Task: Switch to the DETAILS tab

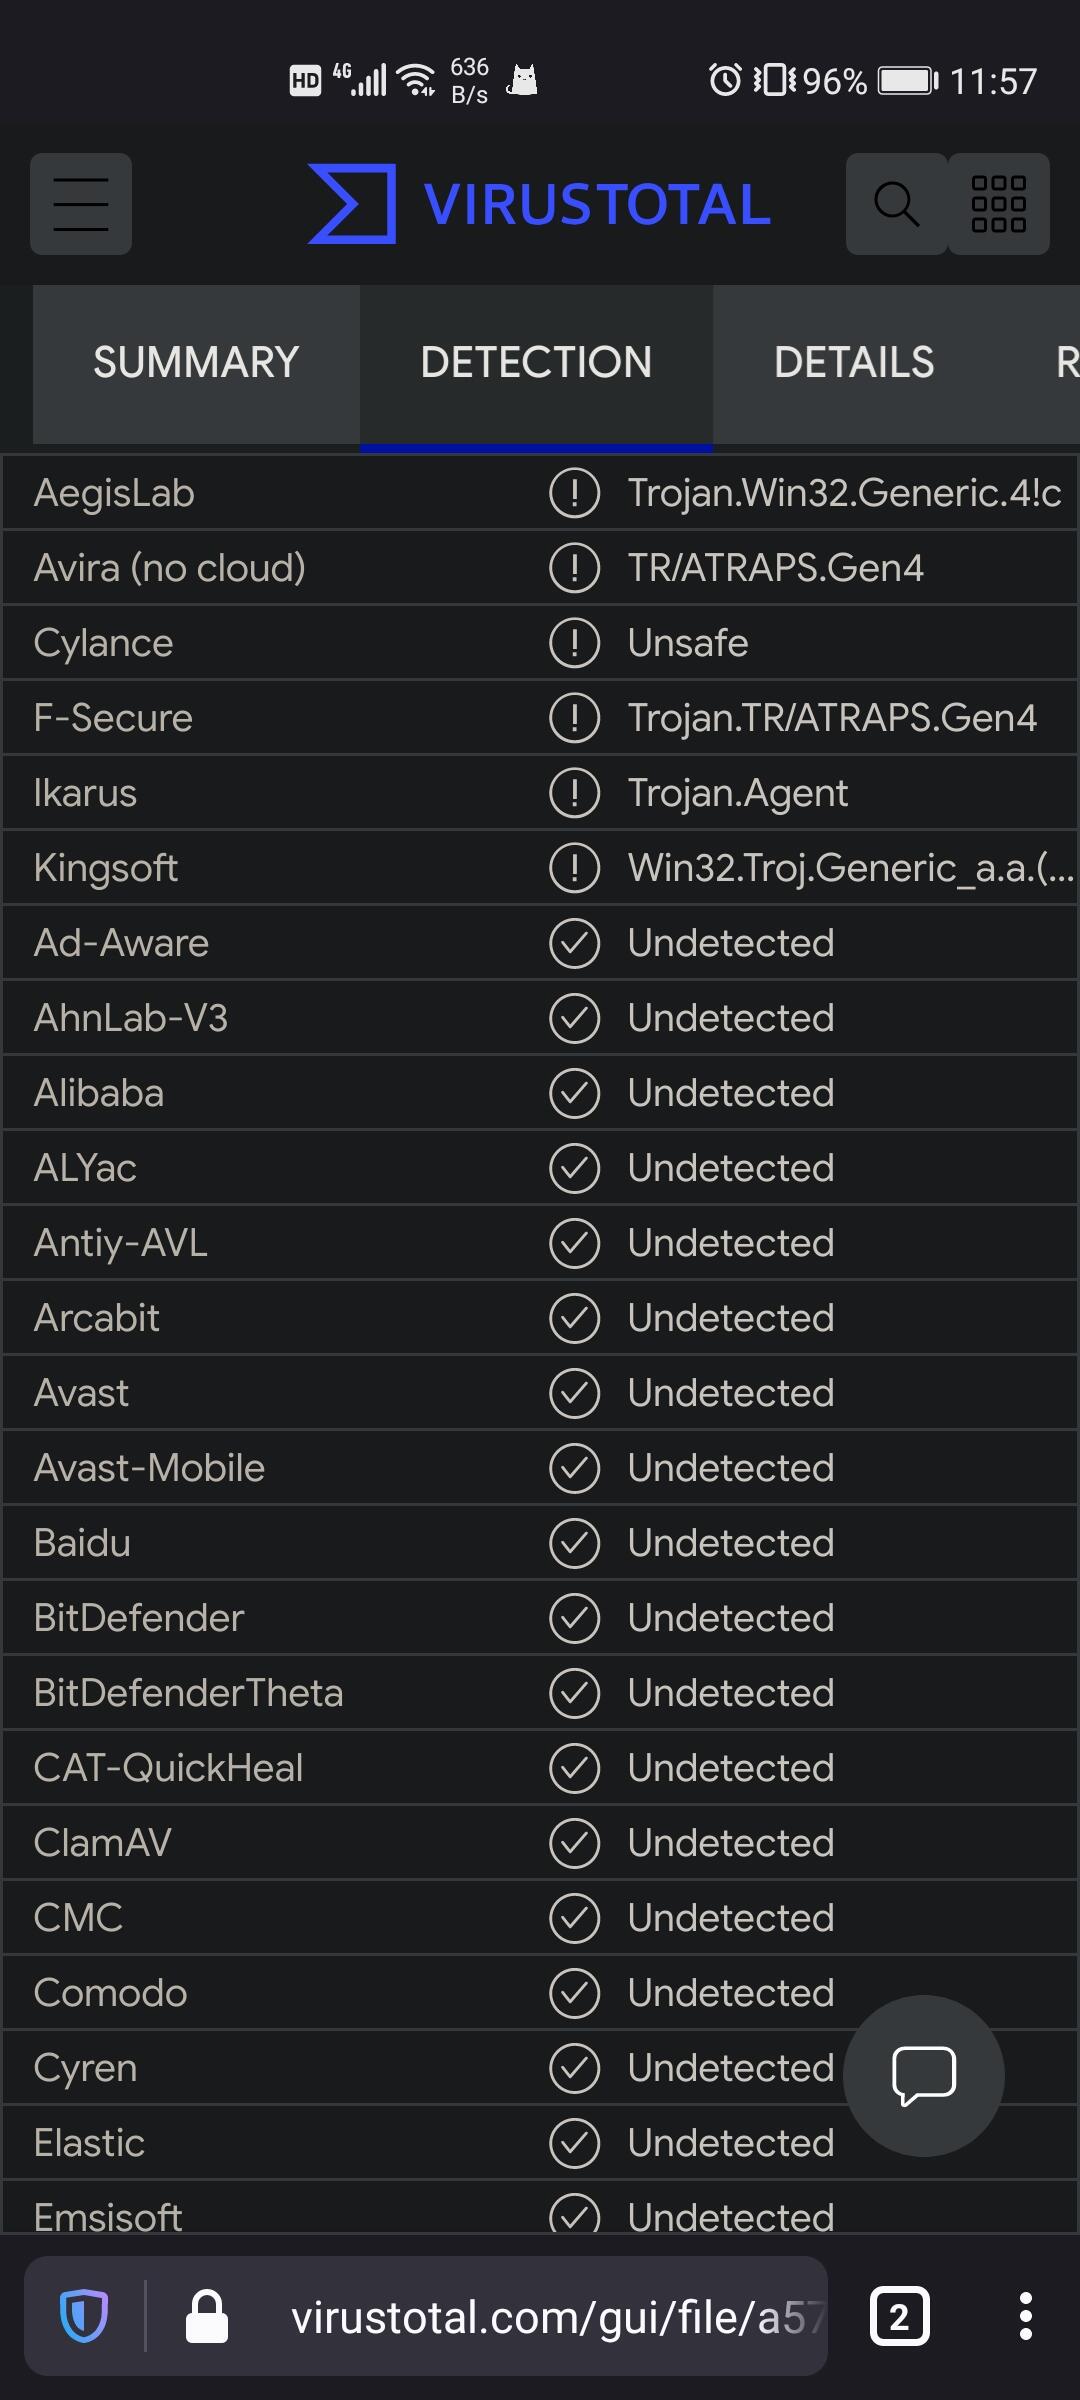Action: tap(854, 363)
